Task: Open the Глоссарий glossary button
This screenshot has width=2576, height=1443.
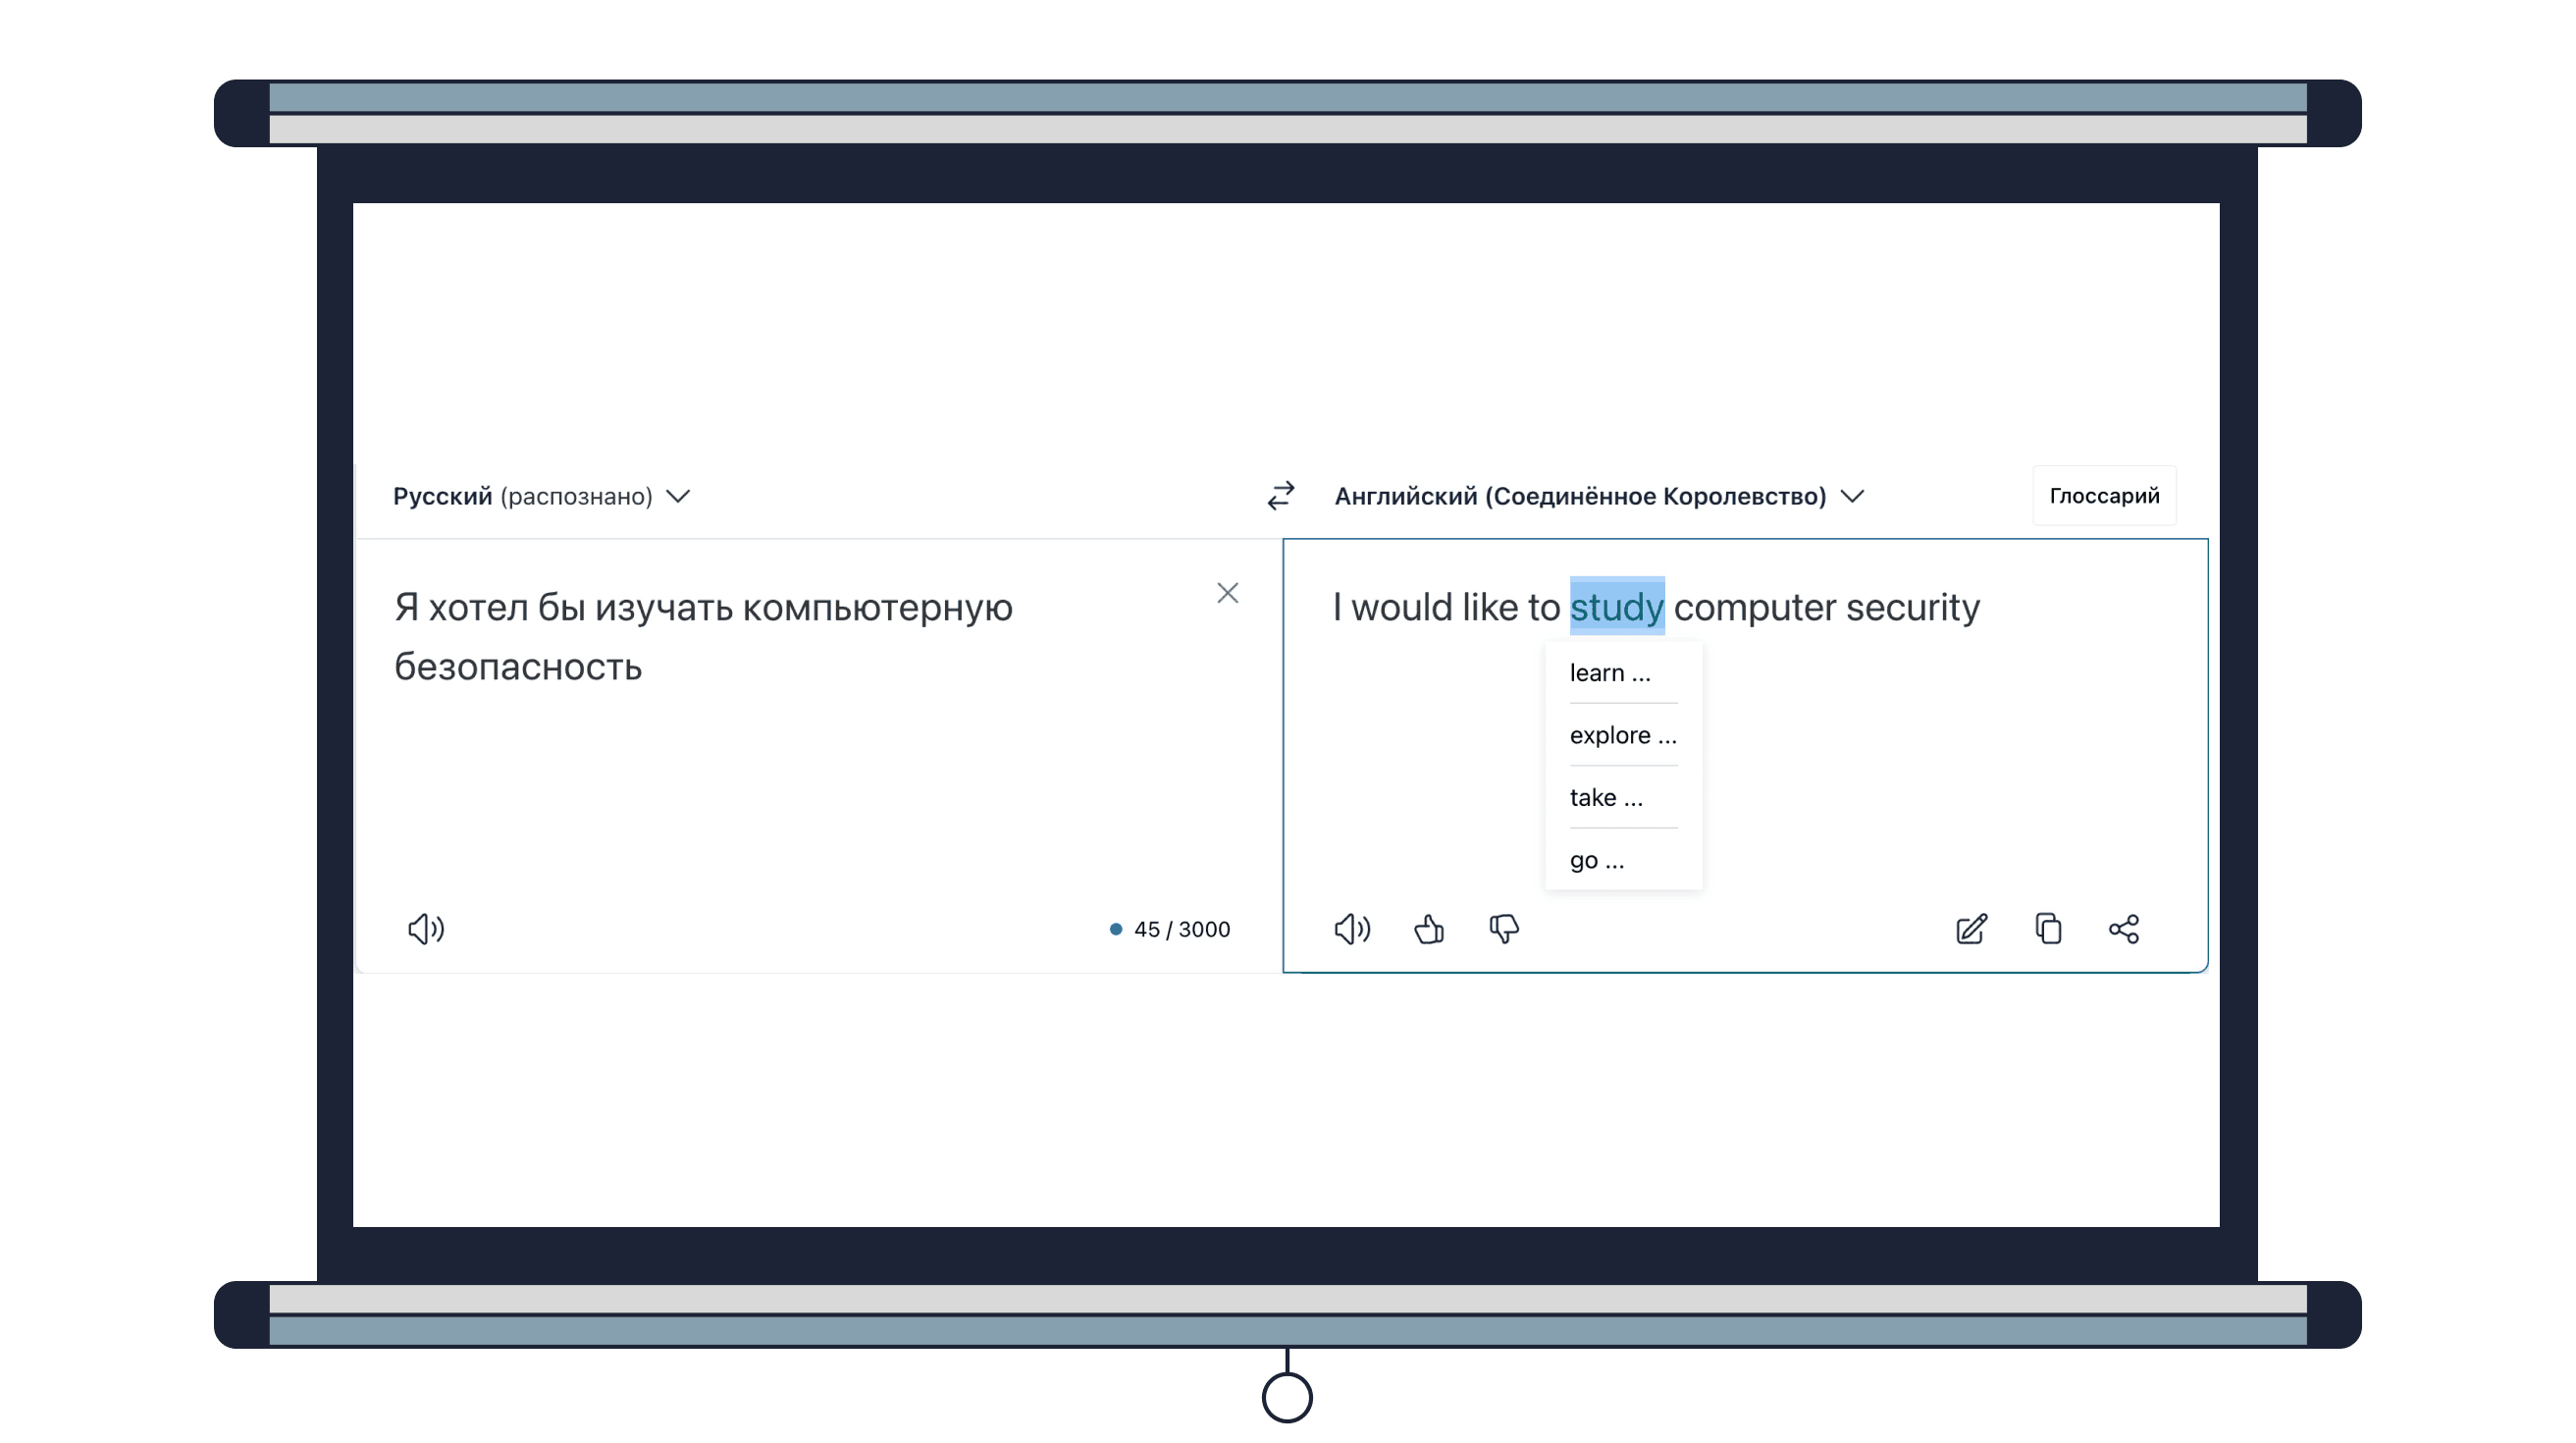Action: pyautogui.click(x=2104, y=496)
